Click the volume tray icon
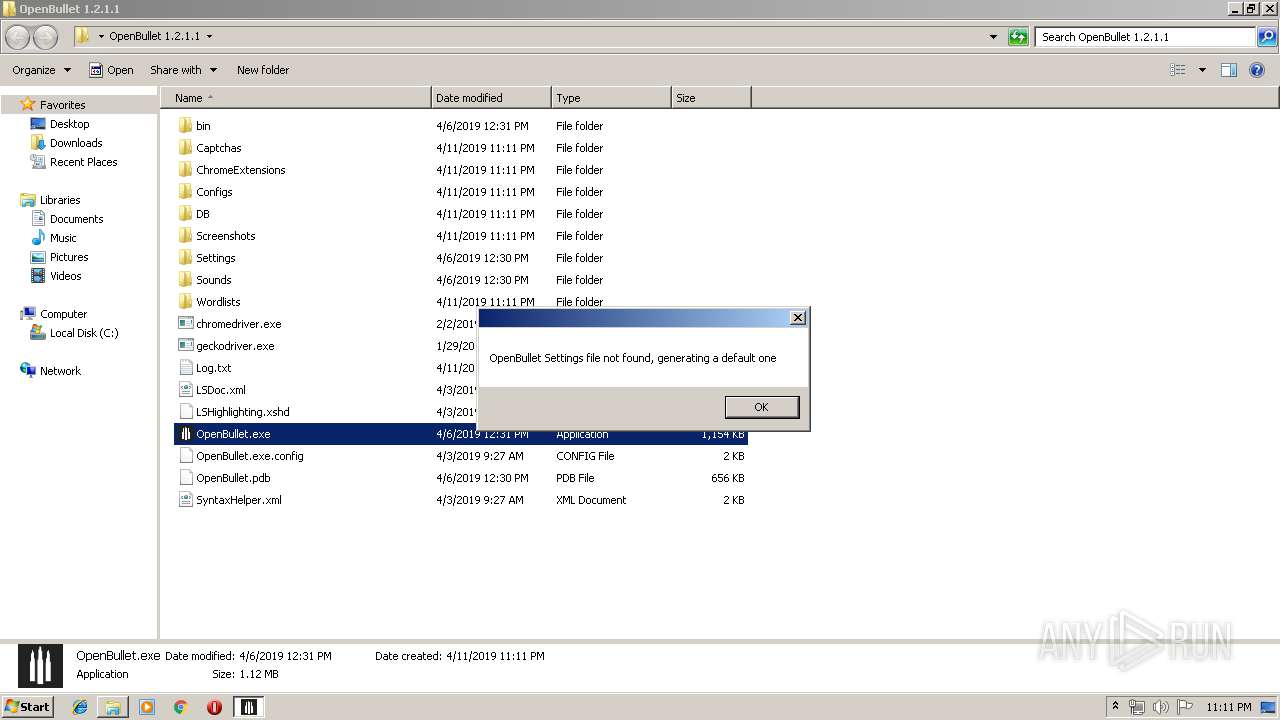Image resolution: width=1280 pixels, height=720 pixels. click(x=1160, y=707)
